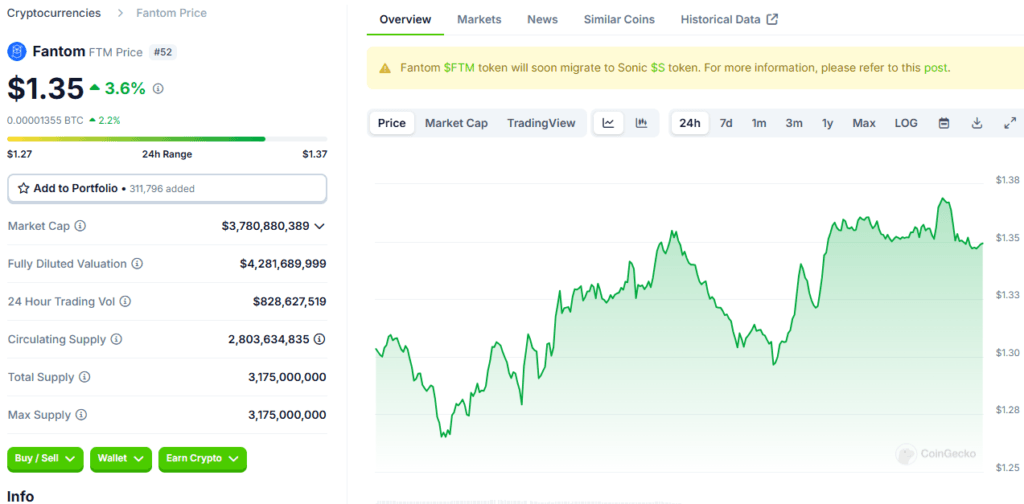Go to Cryptocurrencies breadcrumb link
Screen dimensions: 1024x504
pos(54,13)
